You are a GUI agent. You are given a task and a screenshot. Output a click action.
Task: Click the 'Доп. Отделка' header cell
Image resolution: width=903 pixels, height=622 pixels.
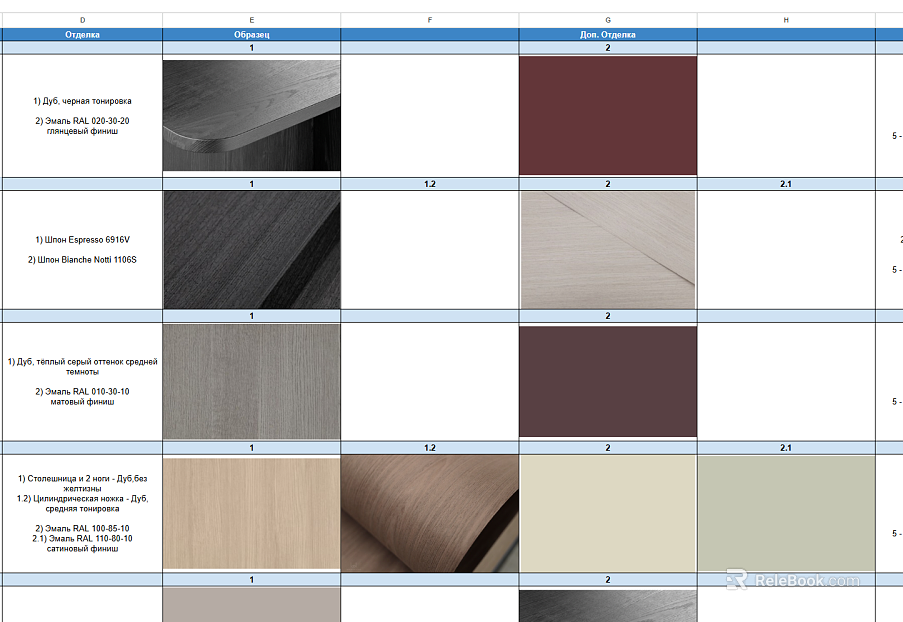pyautogui.click(x=608, y=35)
